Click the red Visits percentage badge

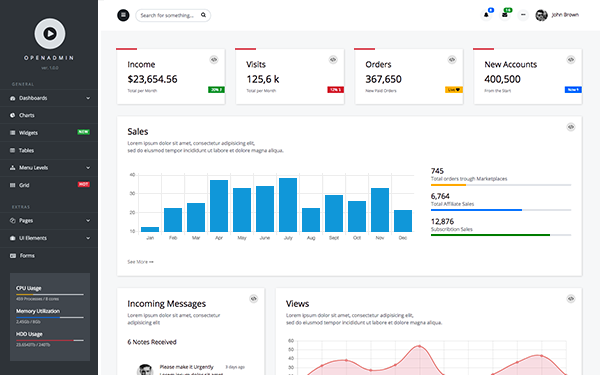[x=335, y=90]
